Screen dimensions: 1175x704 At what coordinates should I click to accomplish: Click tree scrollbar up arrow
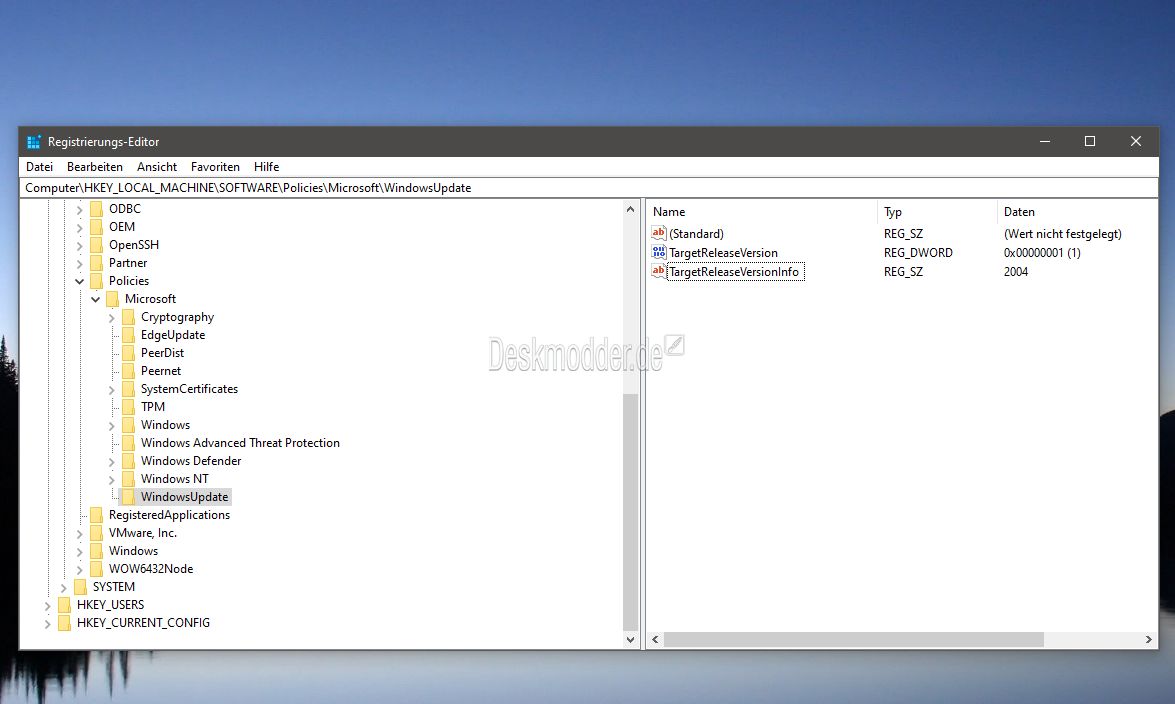[630, 210]
